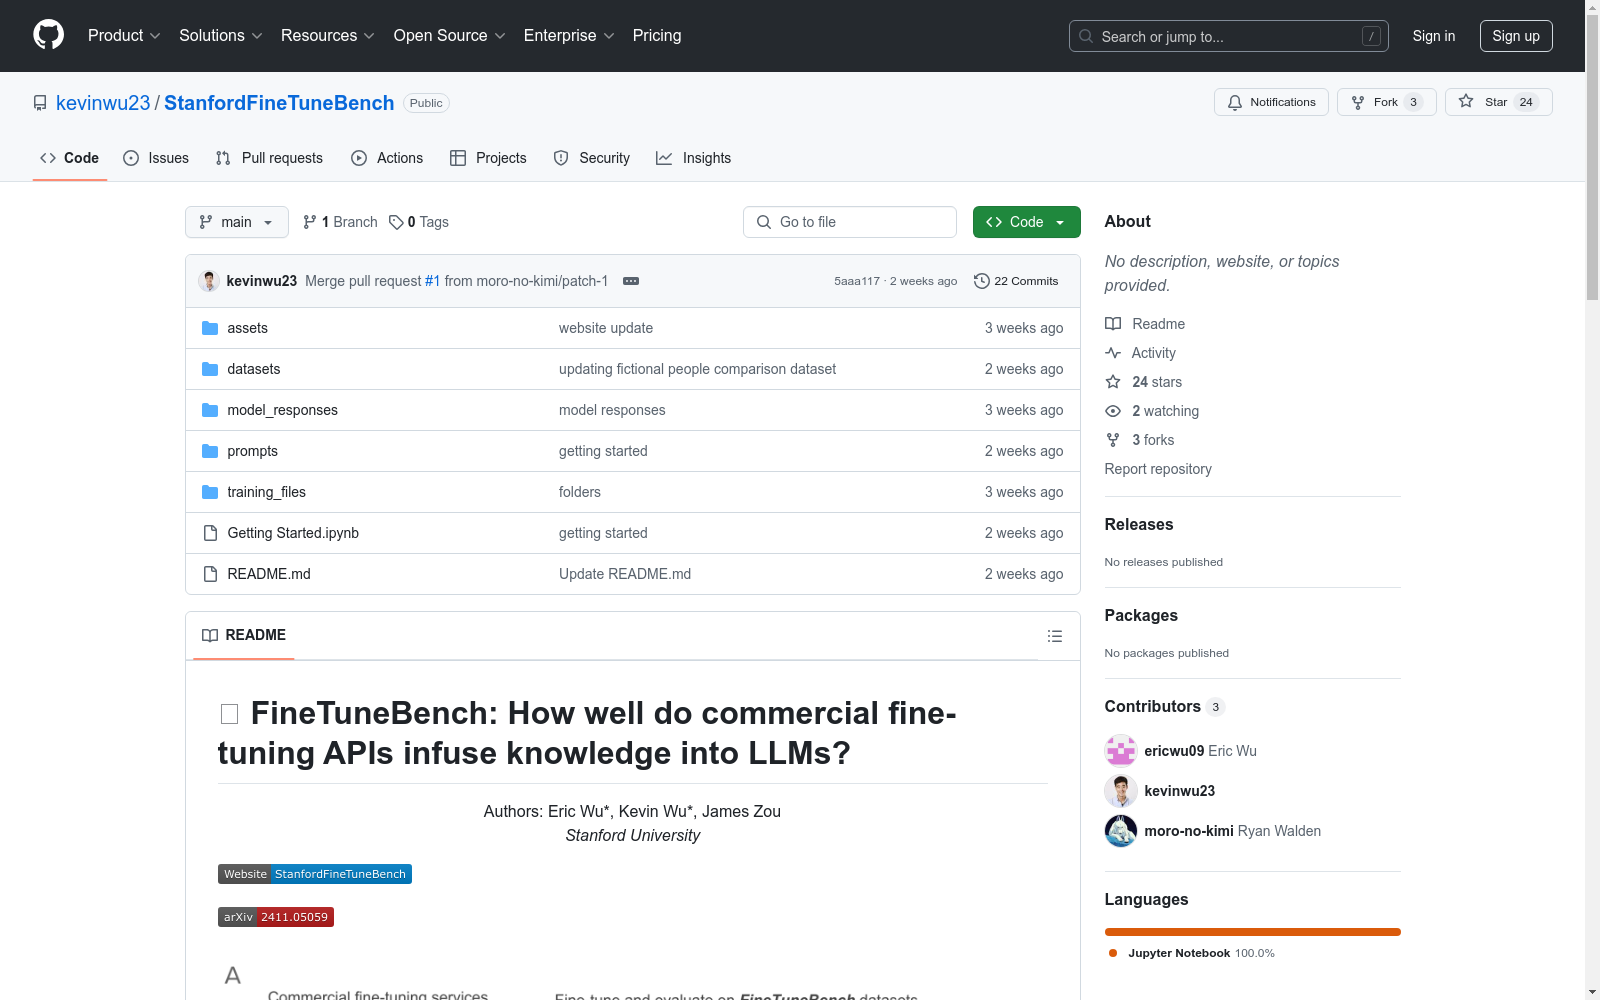Open the Security tab

592,158
